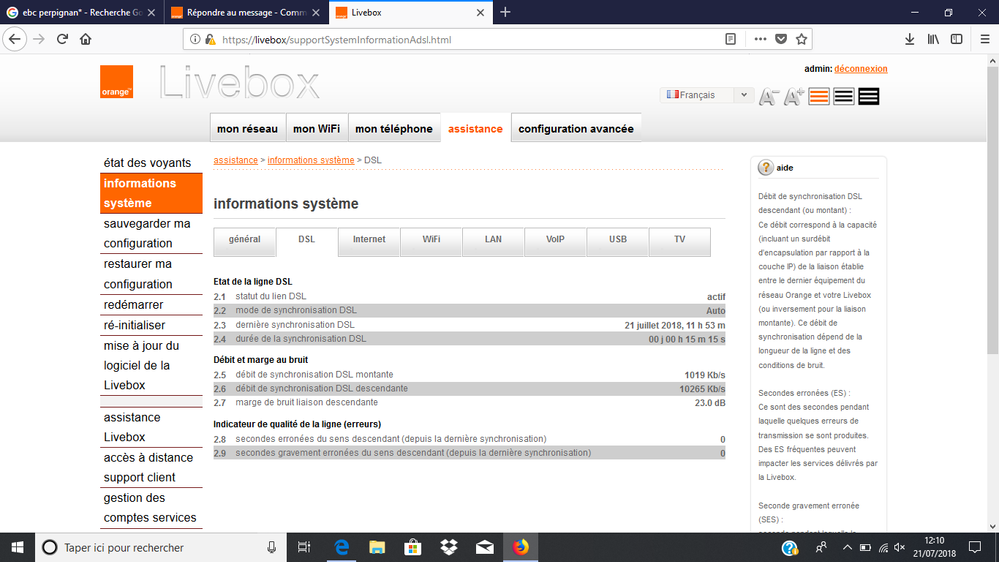The image size is (999, 562).
Task: Launch Microsoft Edge from taskbar
Action: tap(341, 547)
